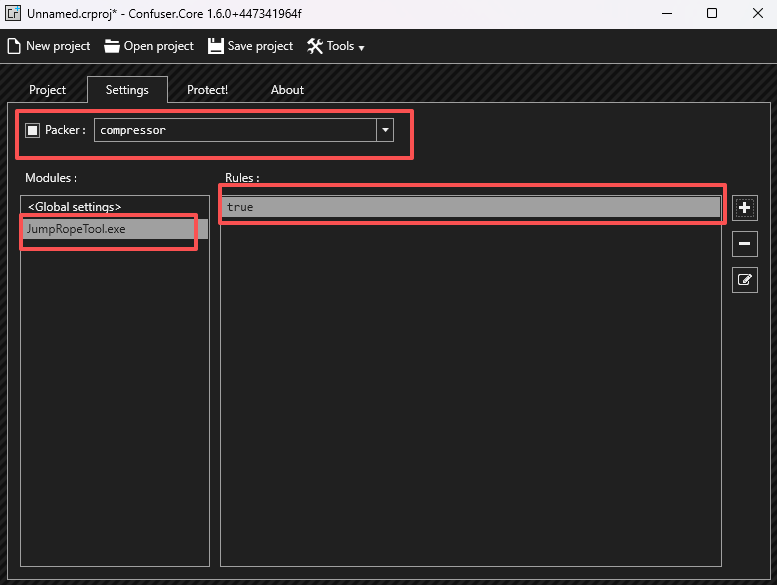
Task: Maximize the Confuser.Core window
Action: (x=711, y=14)
